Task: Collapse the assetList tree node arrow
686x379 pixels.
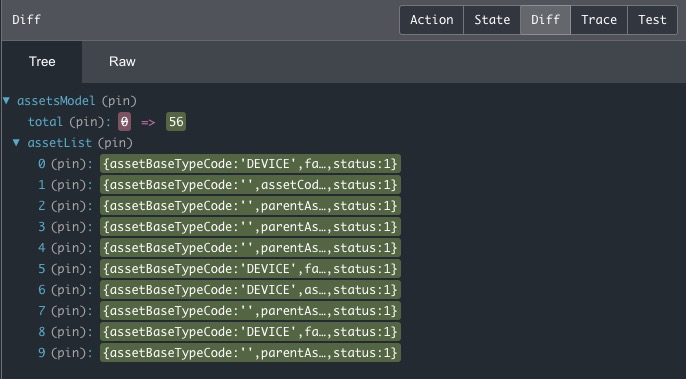Action: [x=16, y=143]
